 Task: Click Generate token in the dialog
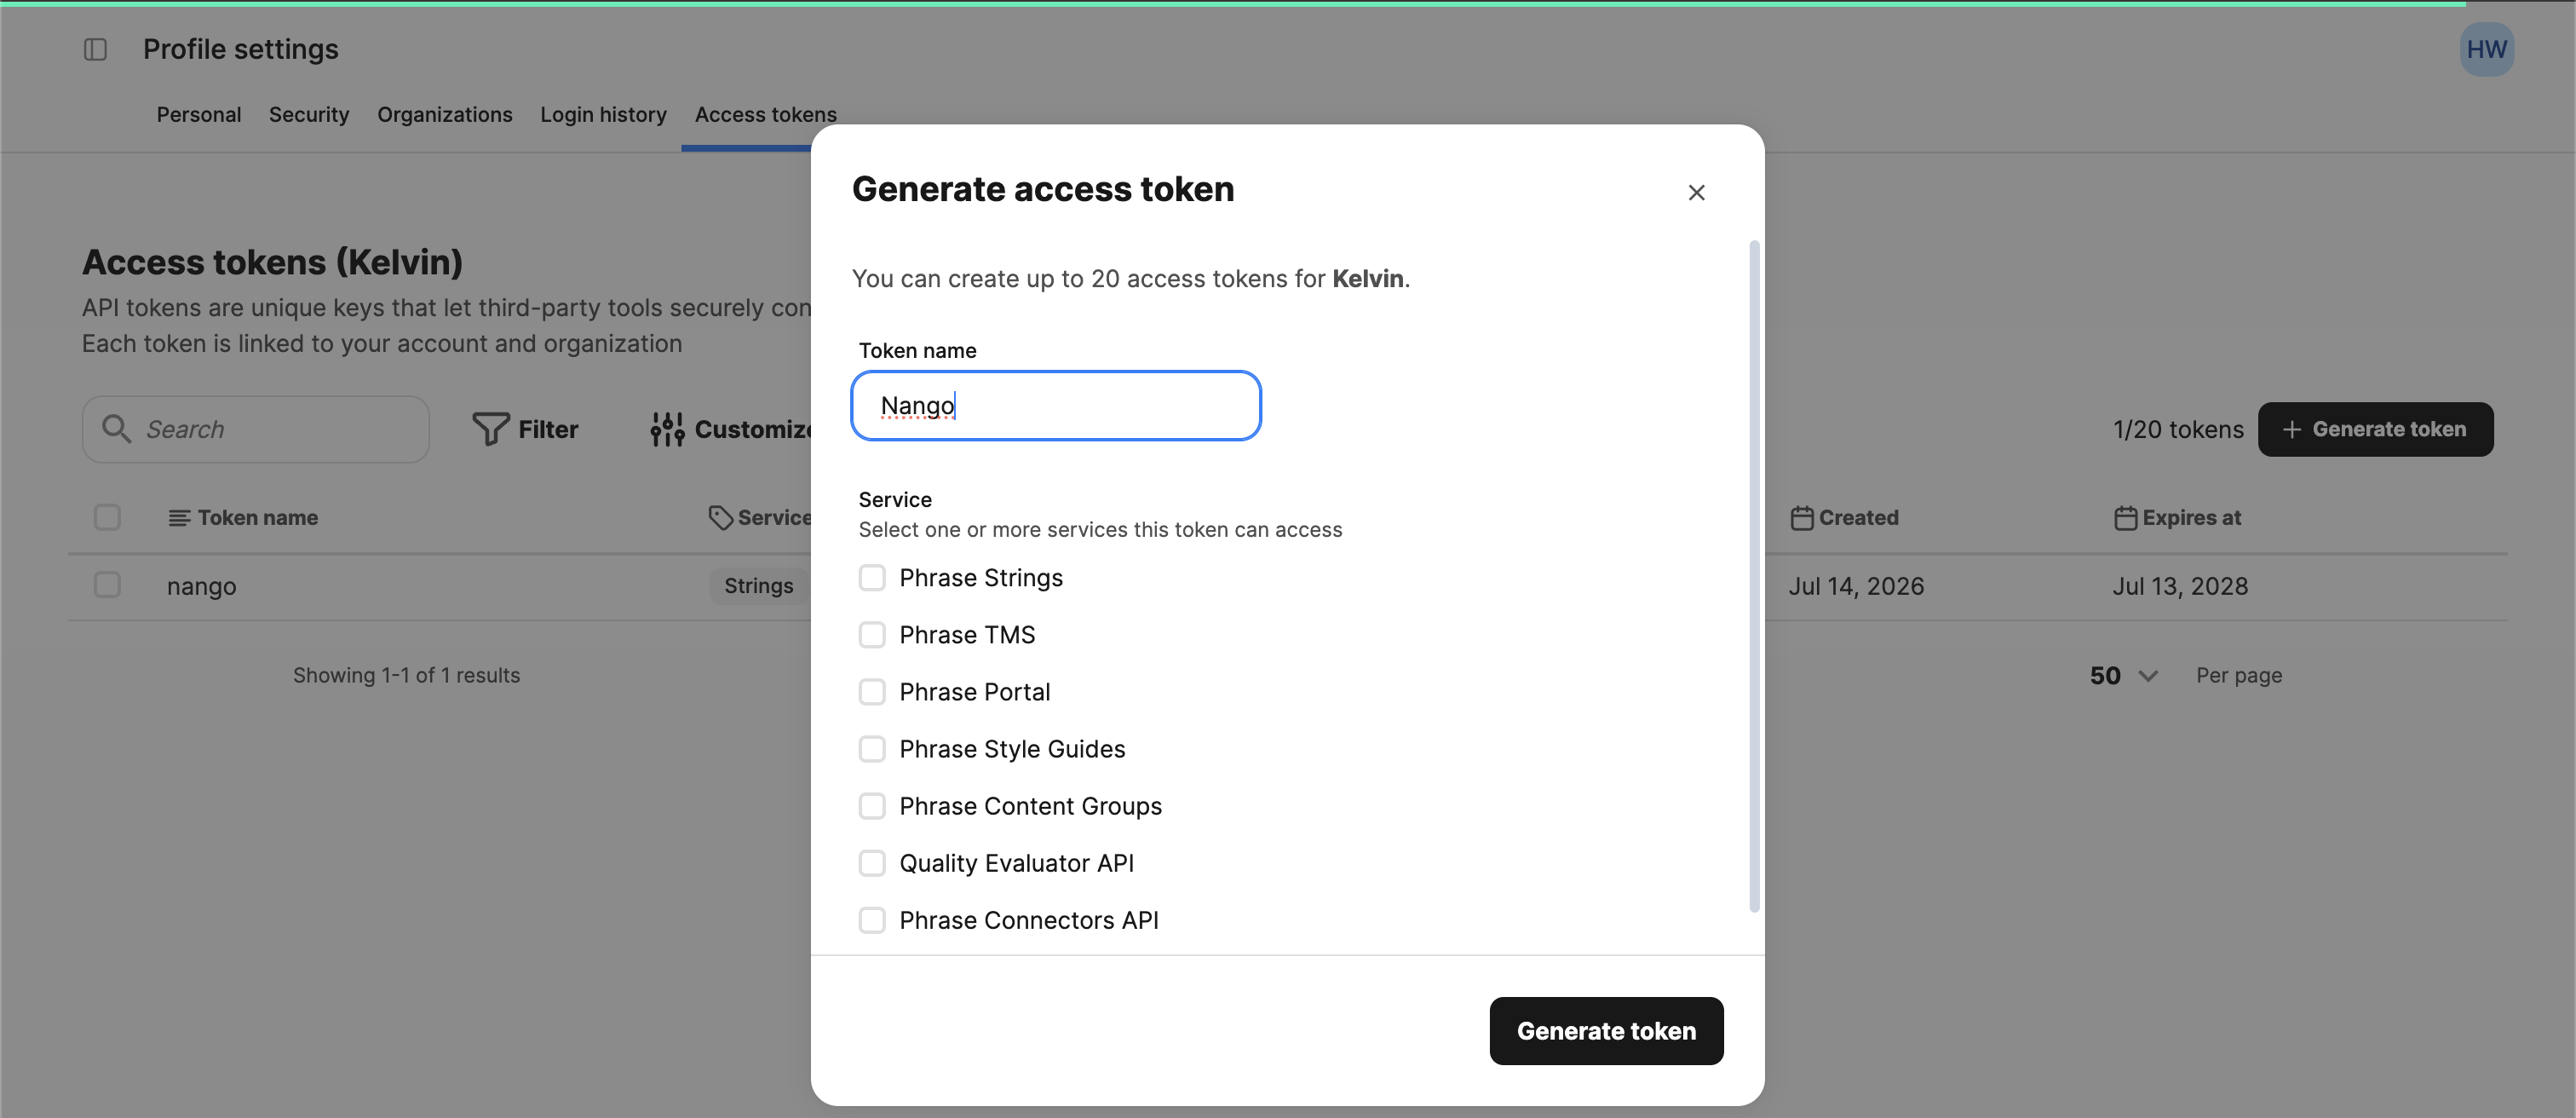point(1606,1031)
